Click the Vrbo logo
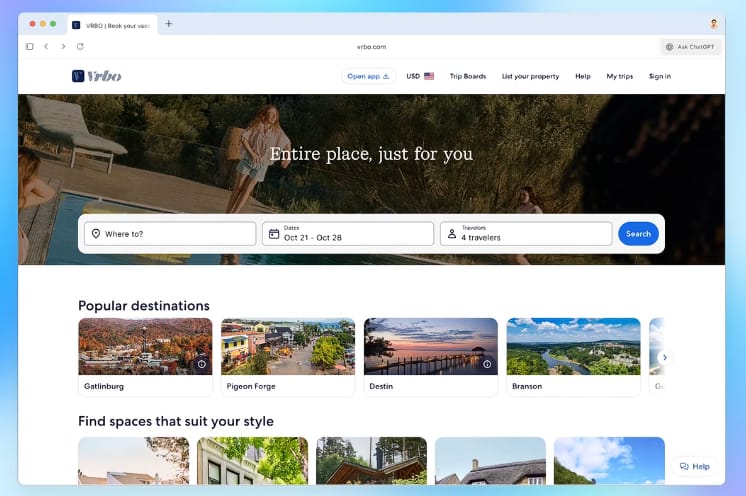Screen dimensions: 746x496 [x=97, y=76]
